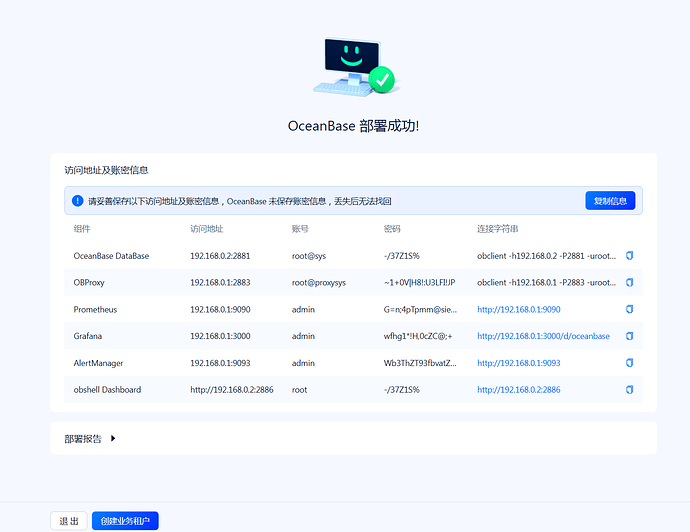Open the Grafana oceanbase dashboard link
The height and width of the screenshot is (532, 690).
coord(543,336)
